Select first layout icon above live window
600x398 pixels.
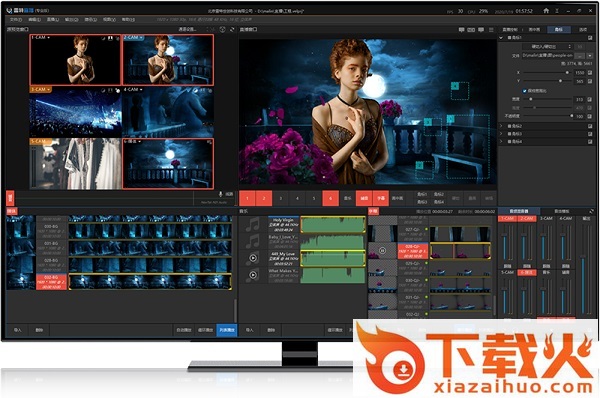coord(461,29)
